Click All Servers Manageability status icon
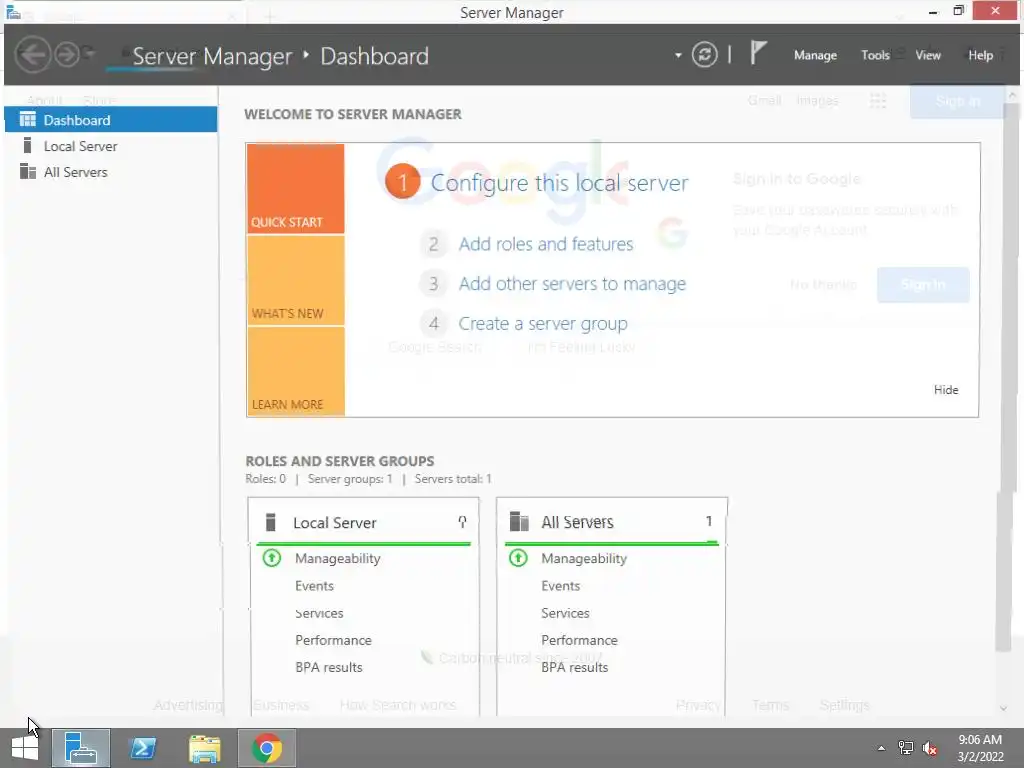 tap(518, 558)
